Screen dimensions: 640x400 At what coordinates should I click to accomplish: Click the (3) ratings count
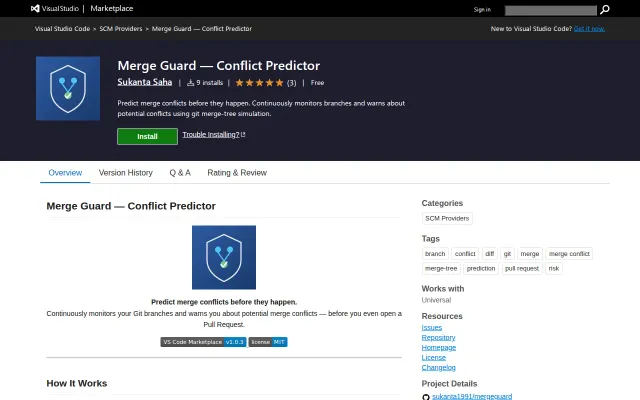click(x=291, y=83)
